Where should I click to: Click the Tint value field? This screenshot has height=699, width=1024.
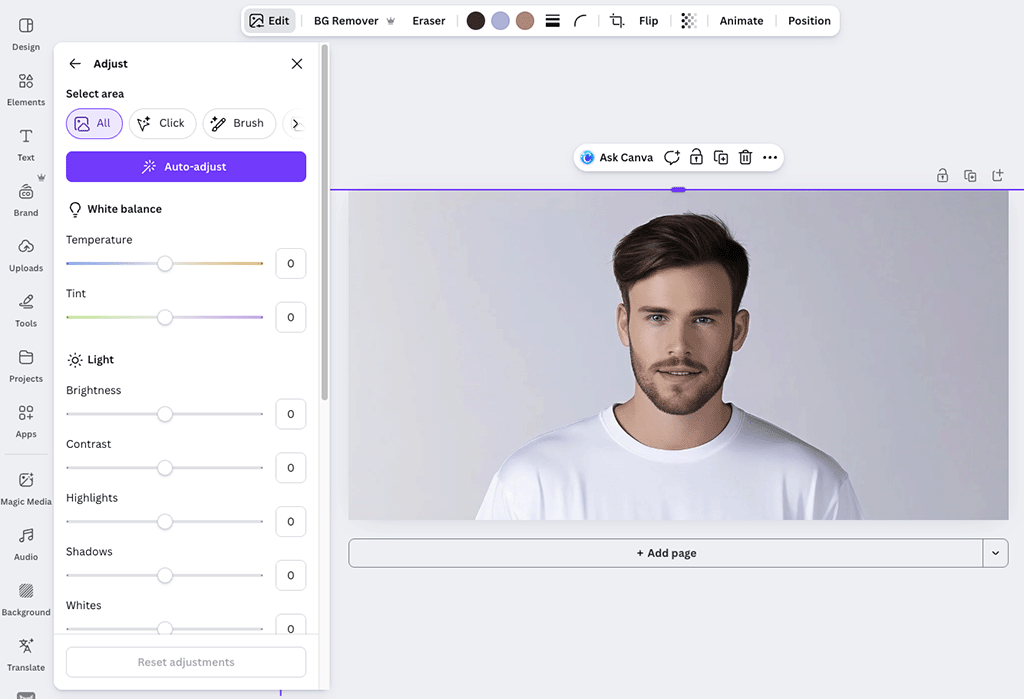coord(291,317)
